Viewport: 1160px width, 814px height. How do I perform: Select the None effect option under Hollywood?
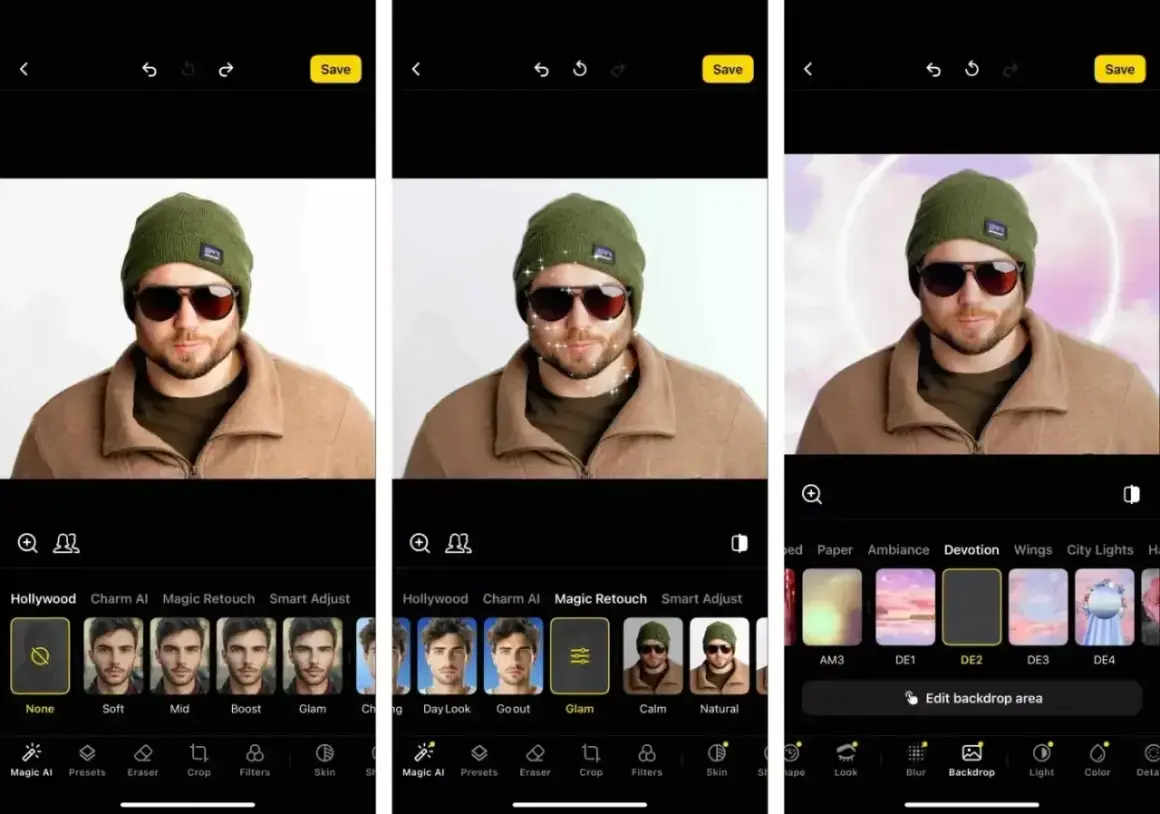click(40, 656)
